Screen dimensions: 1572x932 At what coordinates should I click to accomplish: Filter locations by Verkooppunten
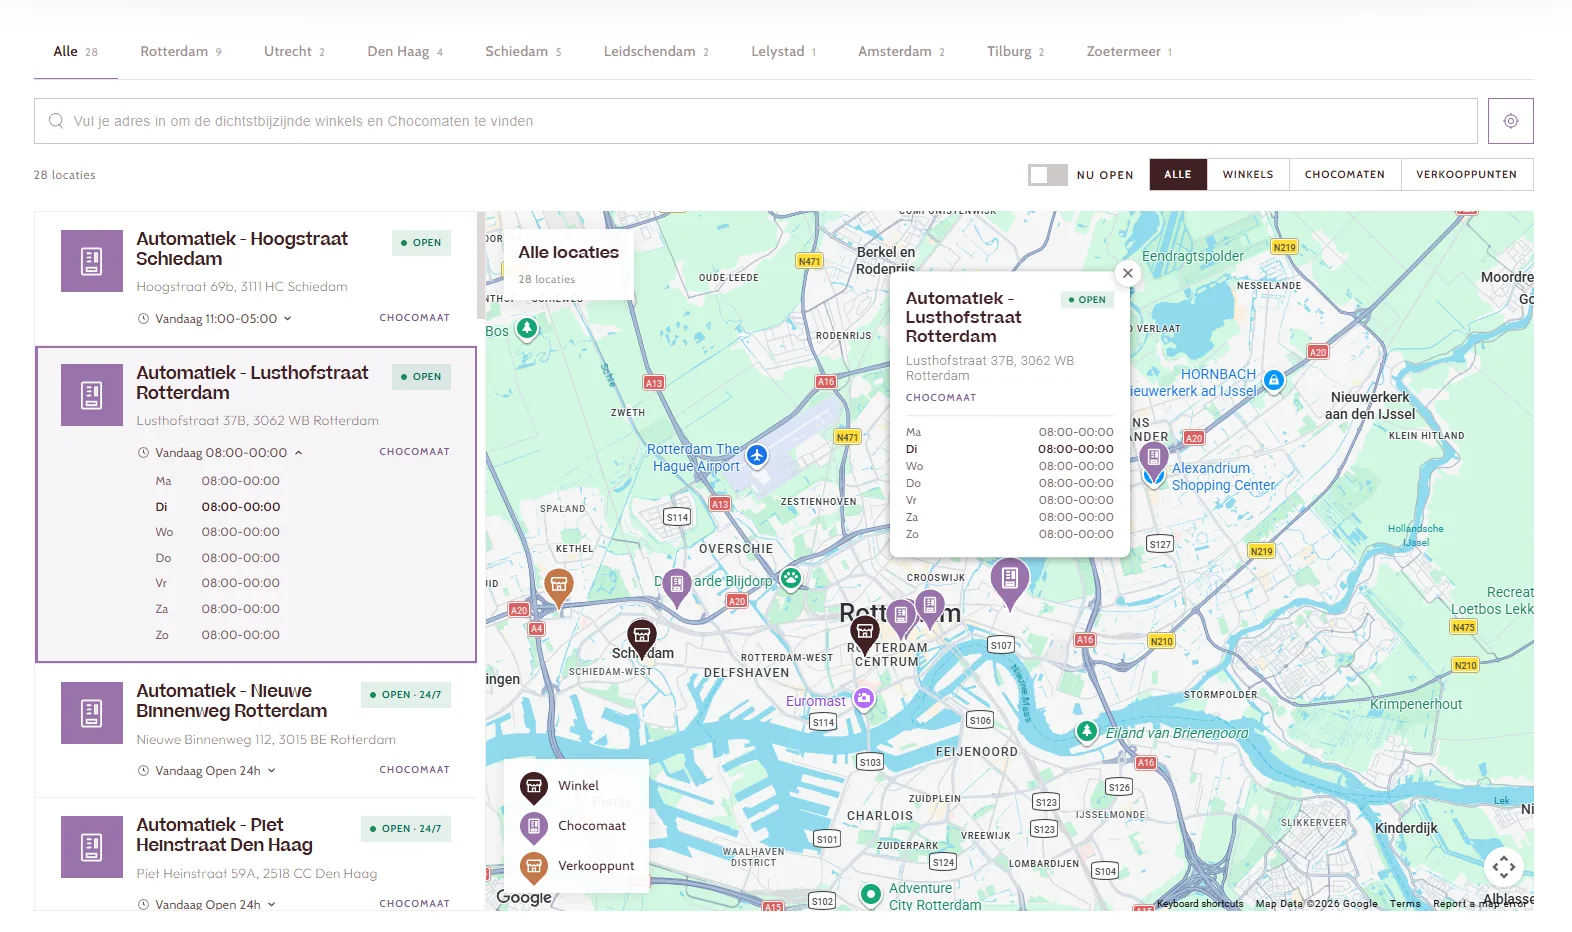coord(1467,174)
